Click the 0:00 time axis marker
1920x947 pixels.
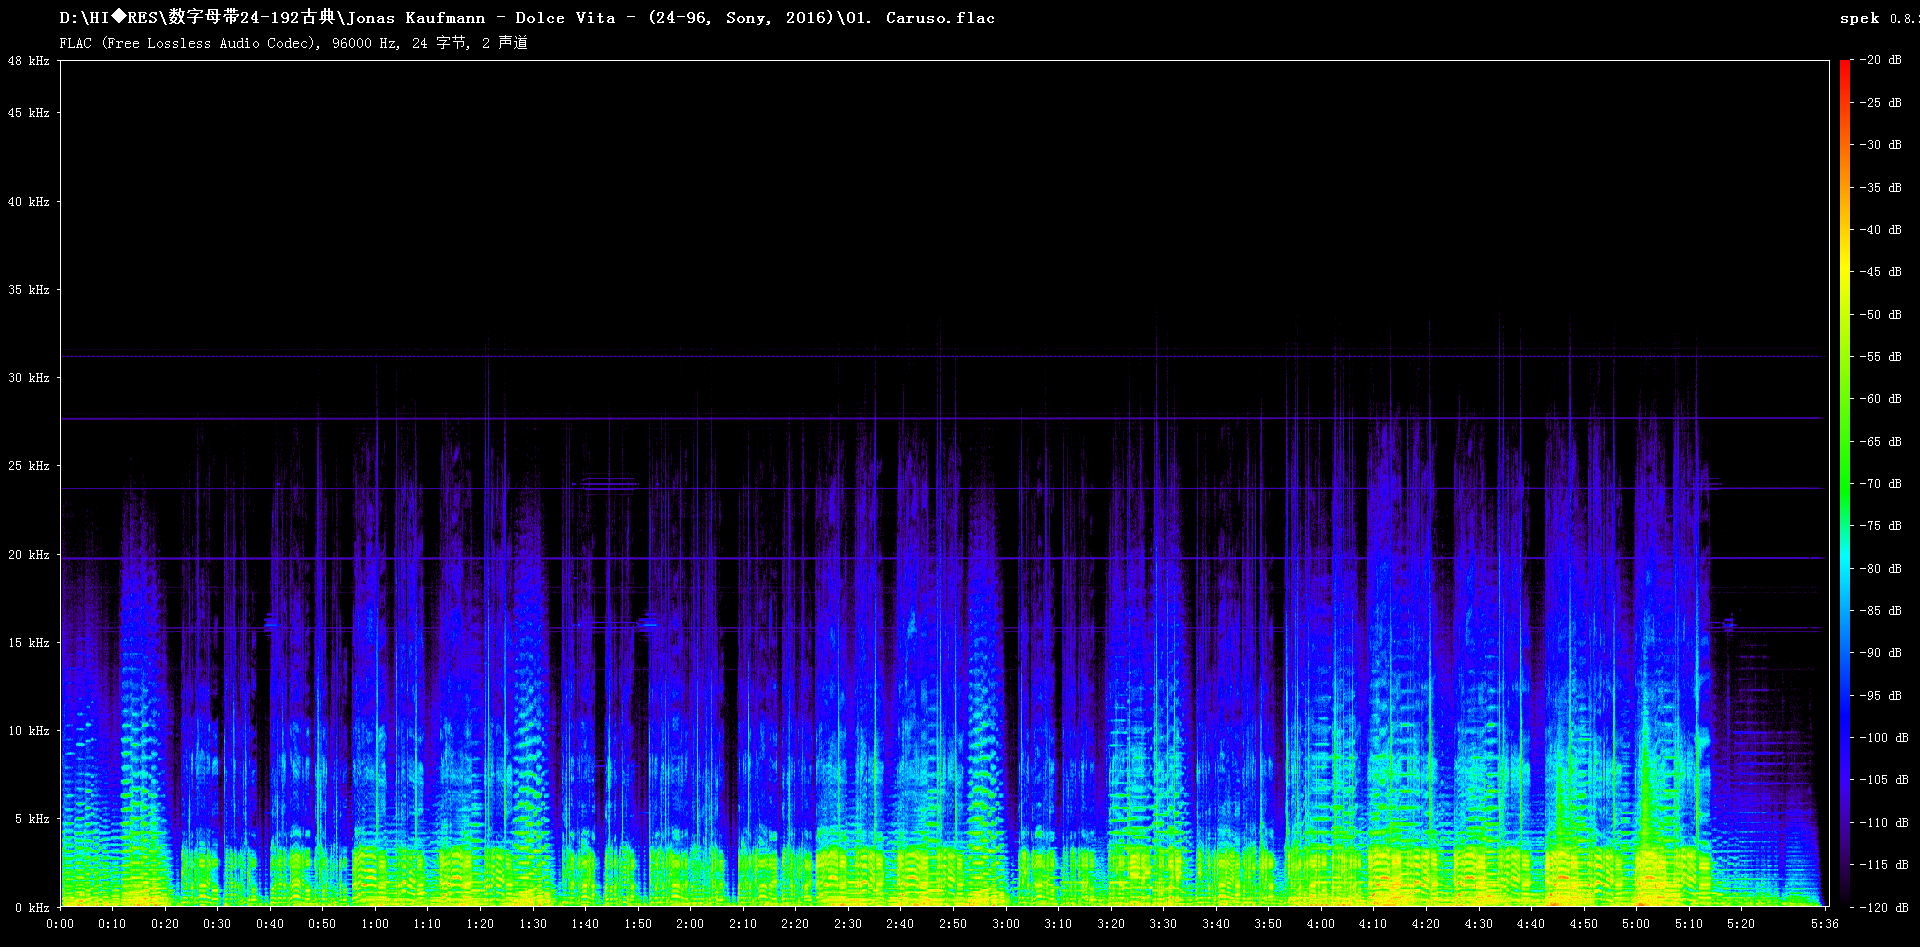click(60, 924)
